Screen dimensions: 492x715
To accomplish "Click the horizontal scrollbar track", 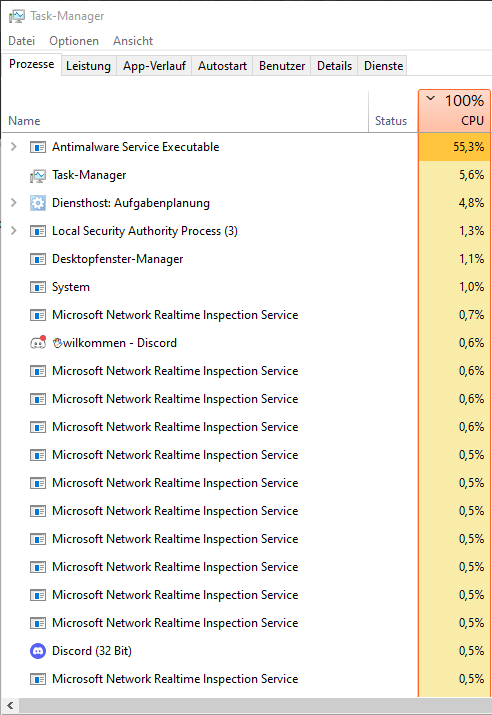I will (x=255, y=706).
